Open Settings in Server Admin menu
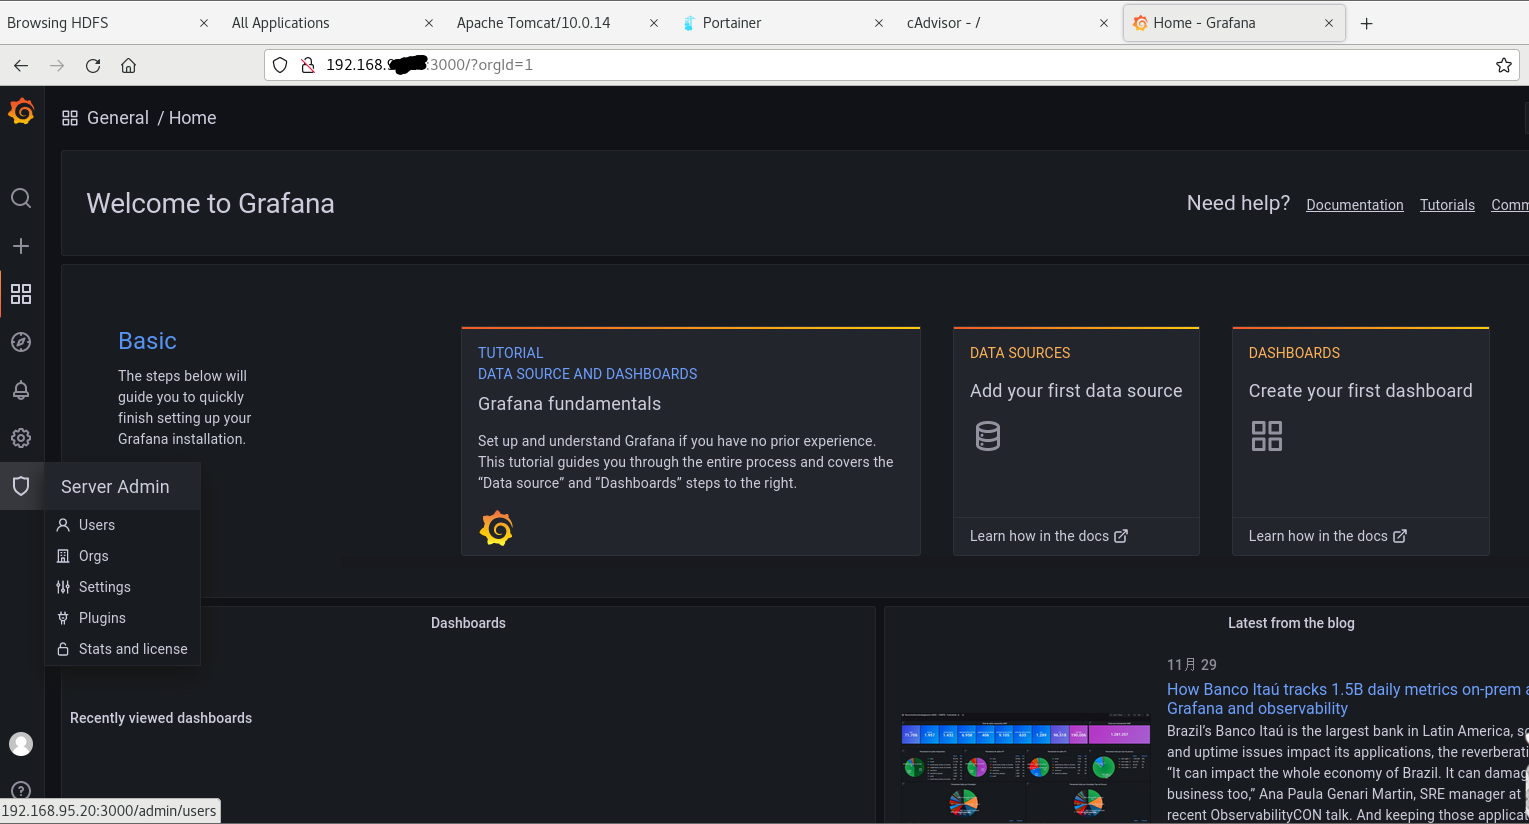 click(123, 587)
